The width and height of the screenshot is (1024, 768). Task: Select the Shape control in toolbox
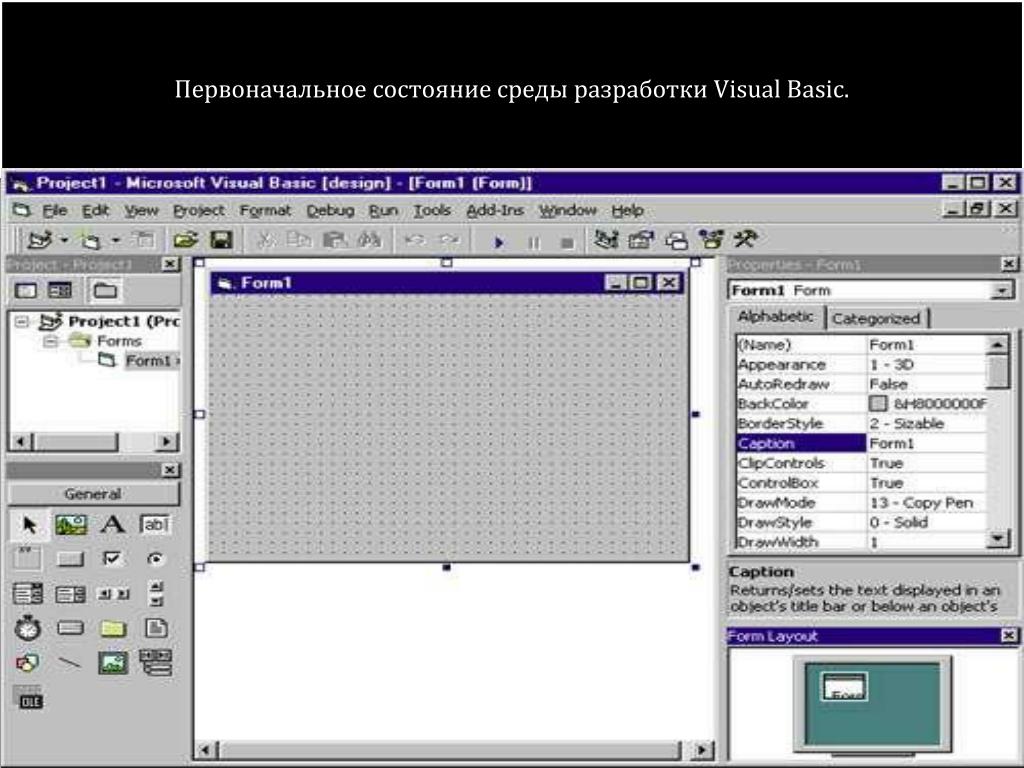click(27, 664)
